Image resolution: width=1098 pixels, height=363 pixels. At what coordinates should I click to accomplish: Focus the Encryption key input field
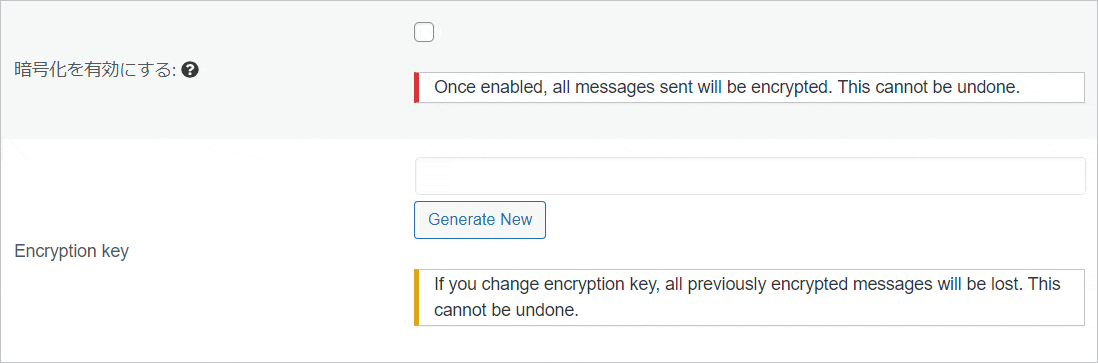click(x=750, y=176)
